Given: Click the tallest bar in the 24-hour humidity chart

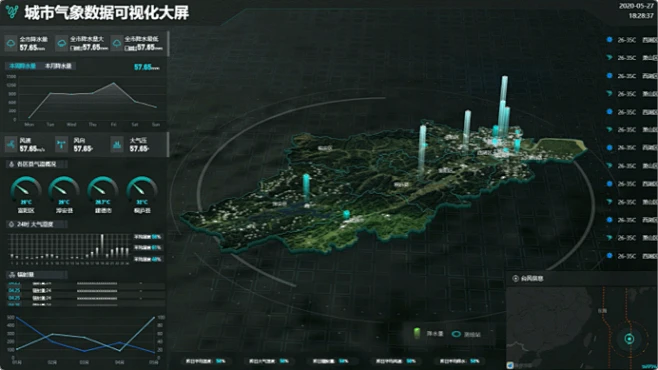Looking at the screenshot, I should (x=102, y=245).
